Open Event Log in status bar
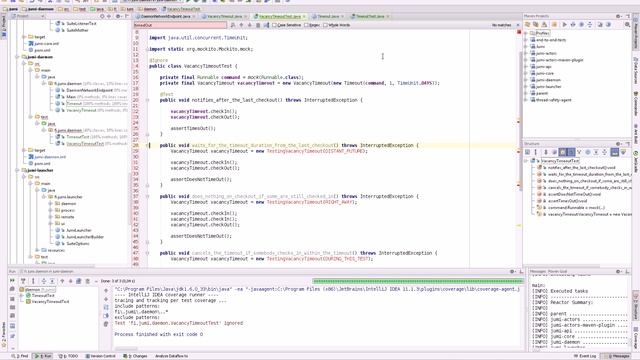Screen dimensions: 640x360 click(584, 356)
